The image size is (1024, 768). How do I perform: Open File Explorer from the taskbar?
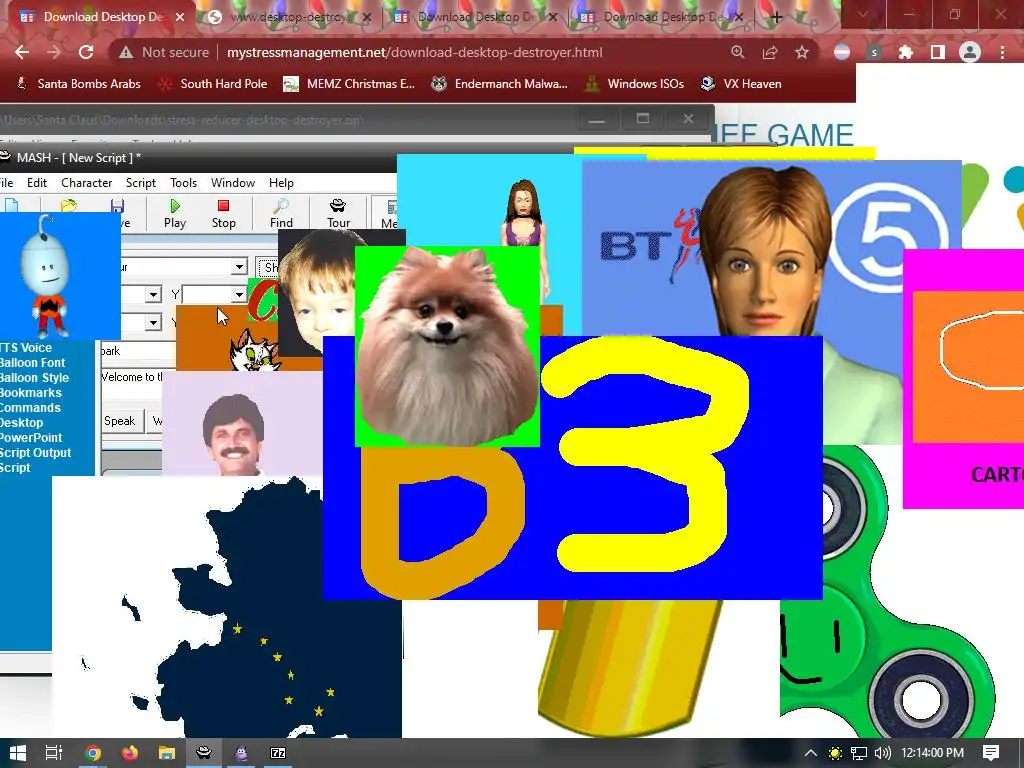coord(167,753)
